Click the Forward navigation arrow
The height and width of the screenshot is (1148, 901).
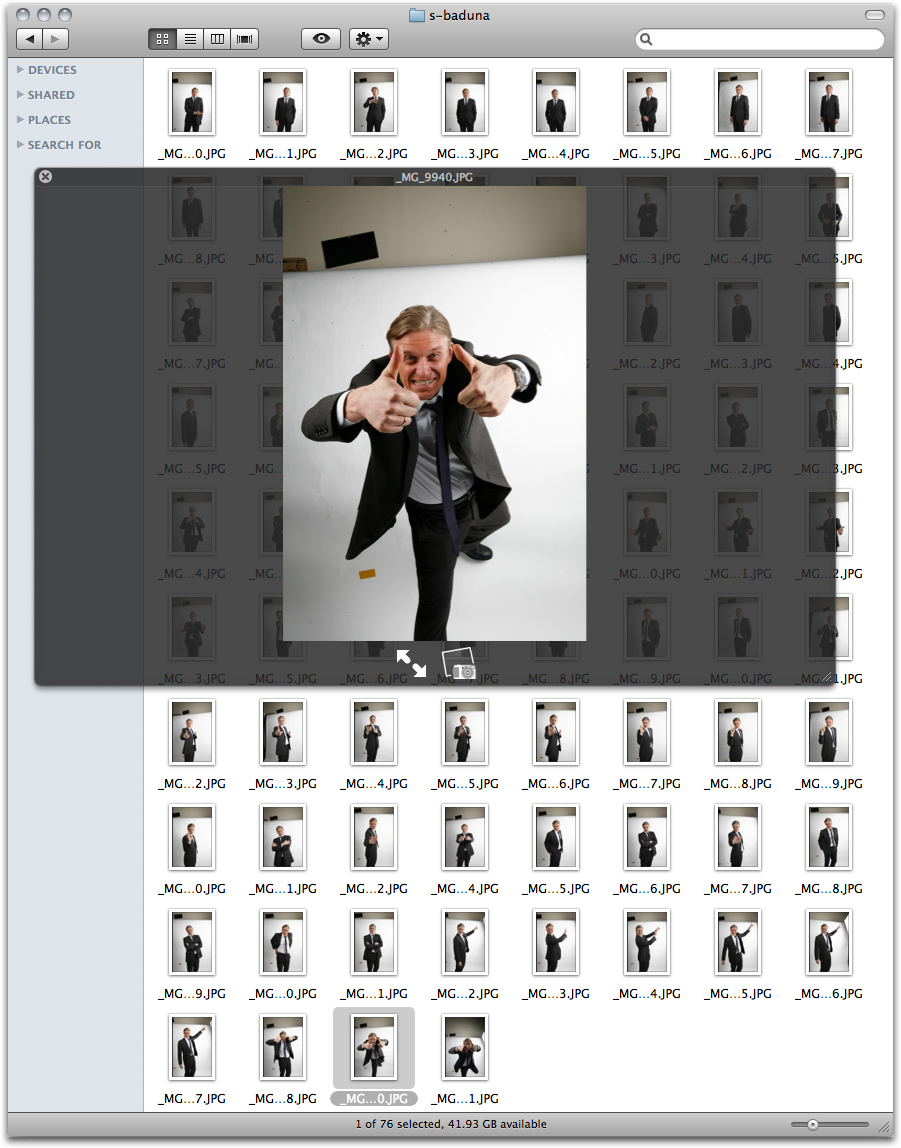tap(56, 39)
